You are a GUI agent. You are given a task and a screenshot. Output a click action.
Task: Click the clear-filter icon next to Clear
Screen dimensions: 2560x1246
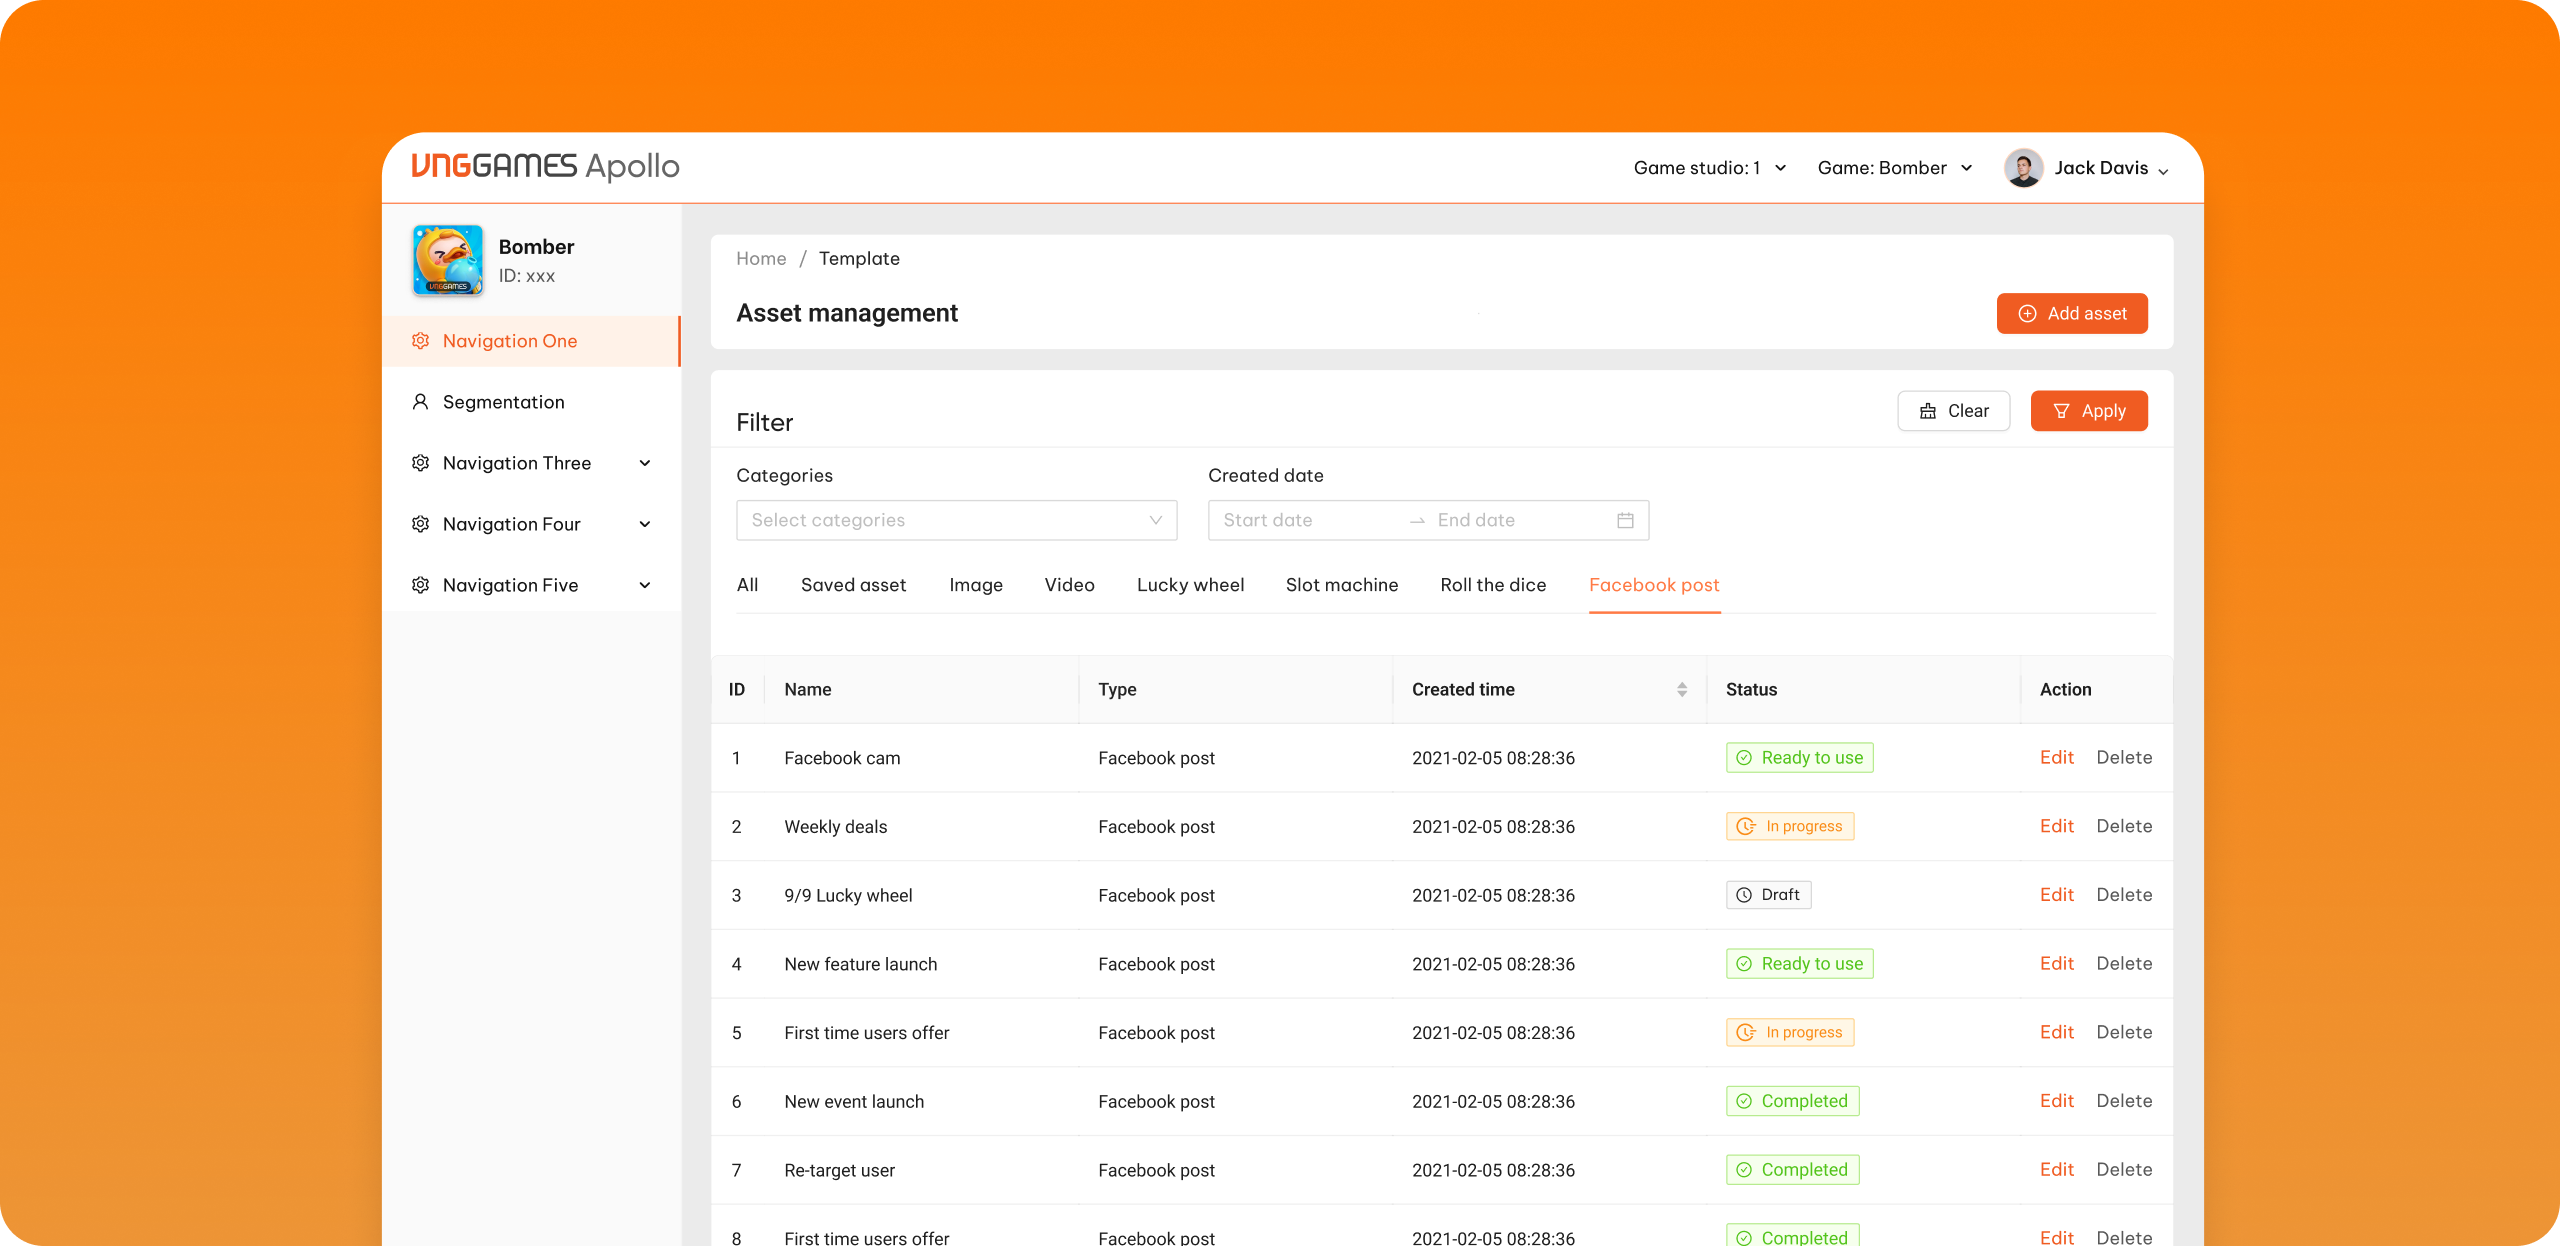pyautogui.click(x=1929, y=410)
